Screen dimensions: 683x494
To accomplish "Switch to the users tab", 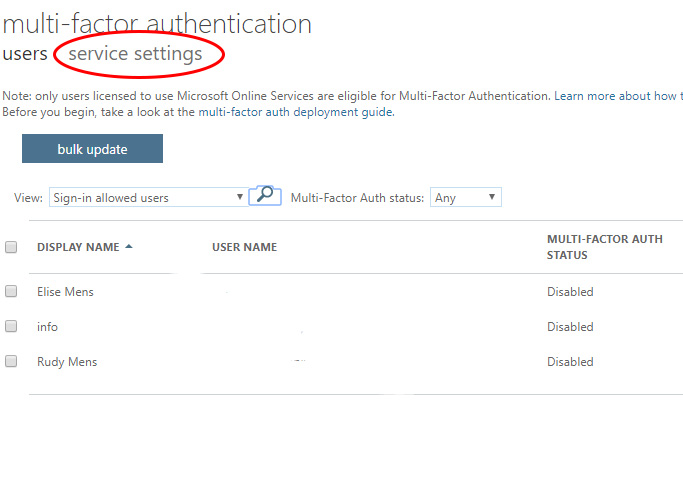I will tap(25, 54).
